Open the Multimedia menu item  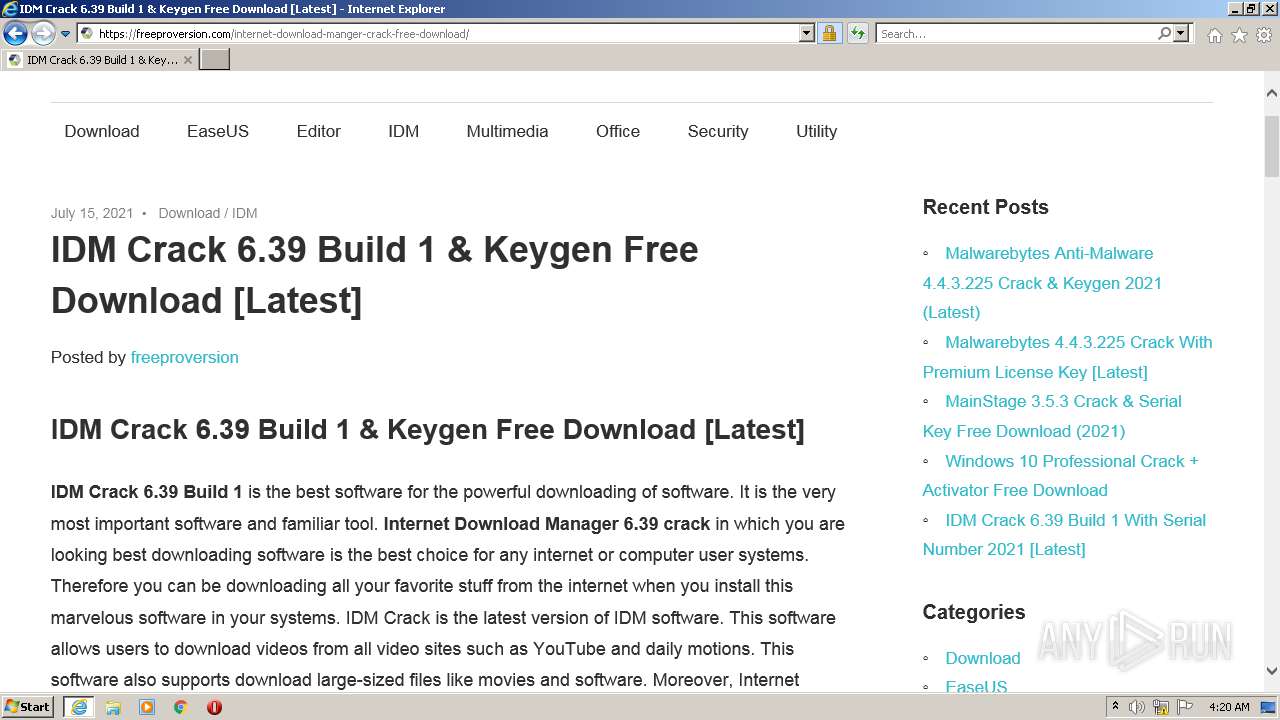(507, 131)
